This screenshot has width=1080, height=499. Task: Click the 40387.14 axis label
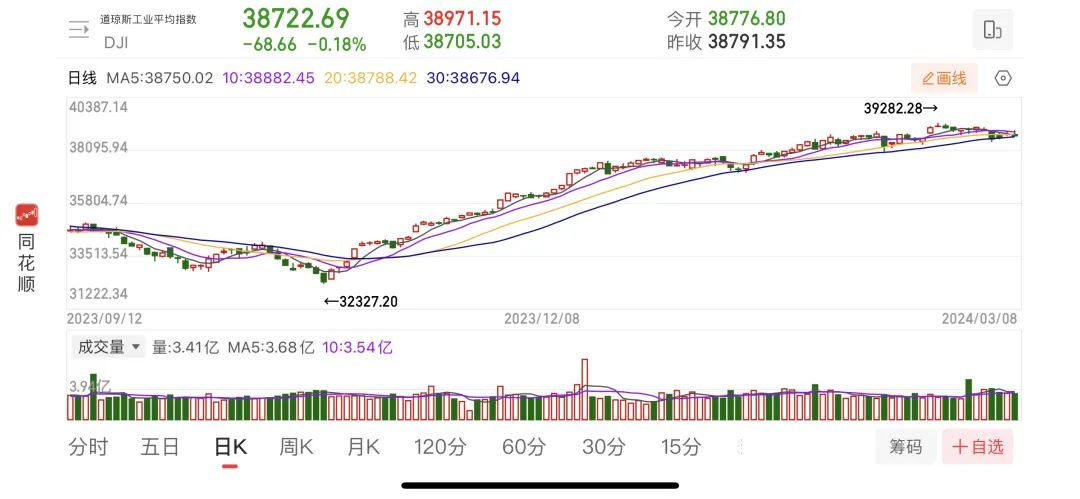coord(98,108)
